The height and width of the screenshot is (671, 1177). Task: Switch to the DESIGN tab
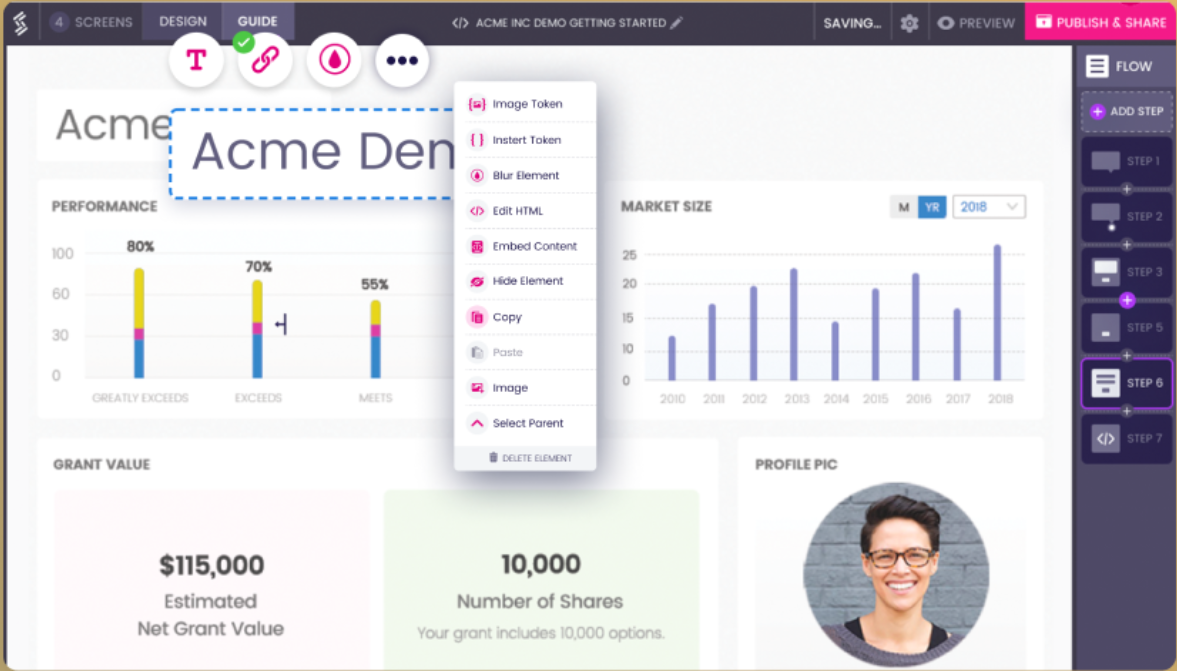(182, 19)
